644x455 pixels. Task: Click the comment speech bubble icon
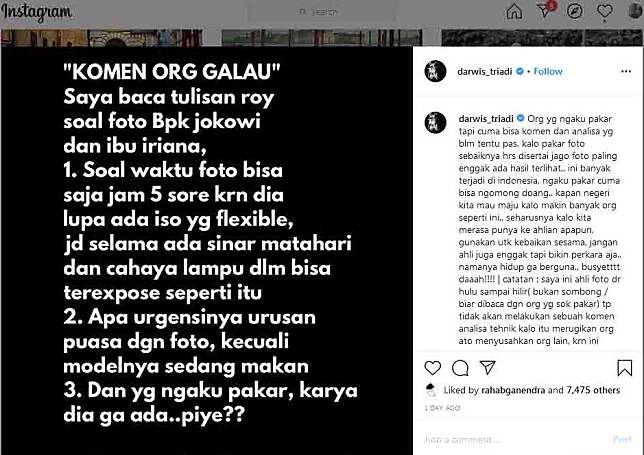point(460,368)
